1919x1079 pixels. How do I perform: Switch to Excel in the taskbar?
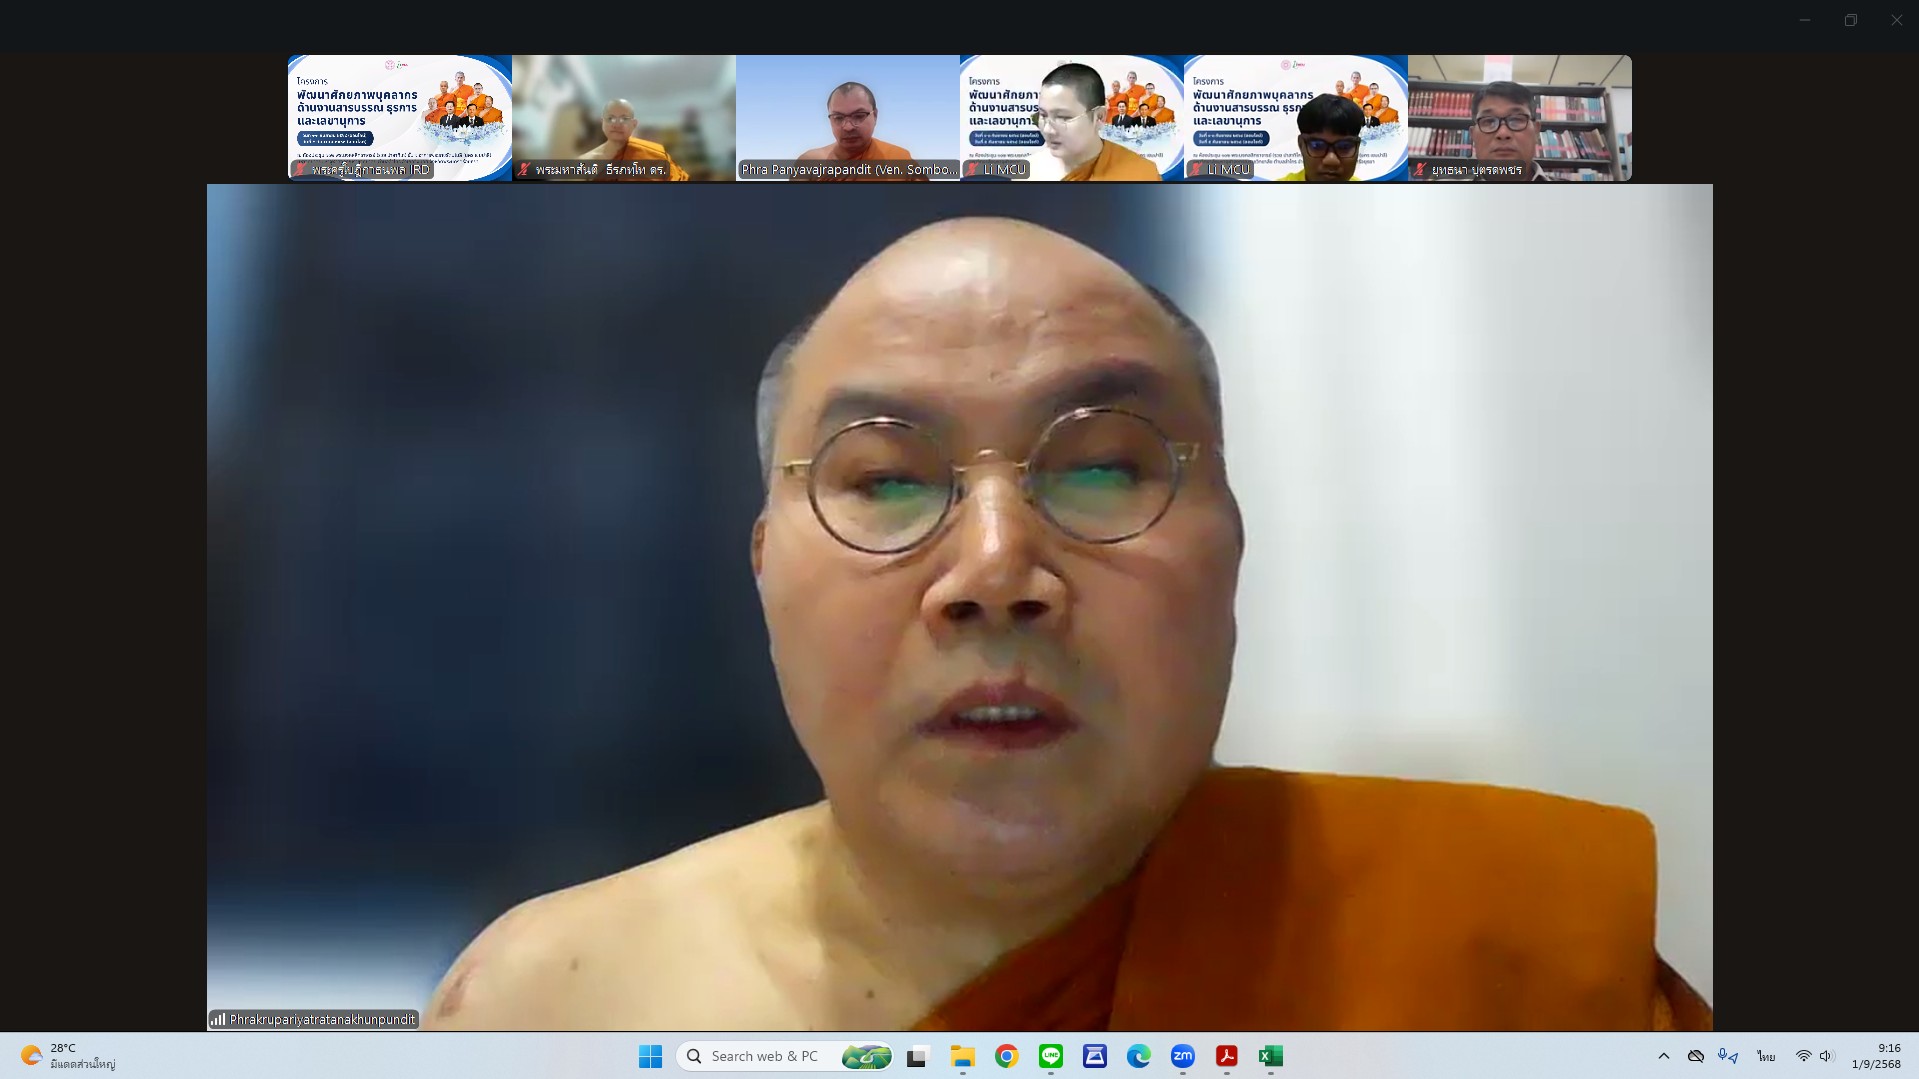pyautogui.click(x=1270, y=1056)
